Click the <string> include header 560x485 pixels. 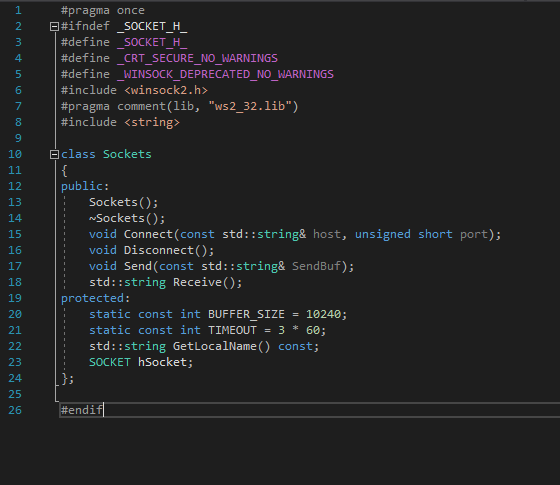pos(152,122)
